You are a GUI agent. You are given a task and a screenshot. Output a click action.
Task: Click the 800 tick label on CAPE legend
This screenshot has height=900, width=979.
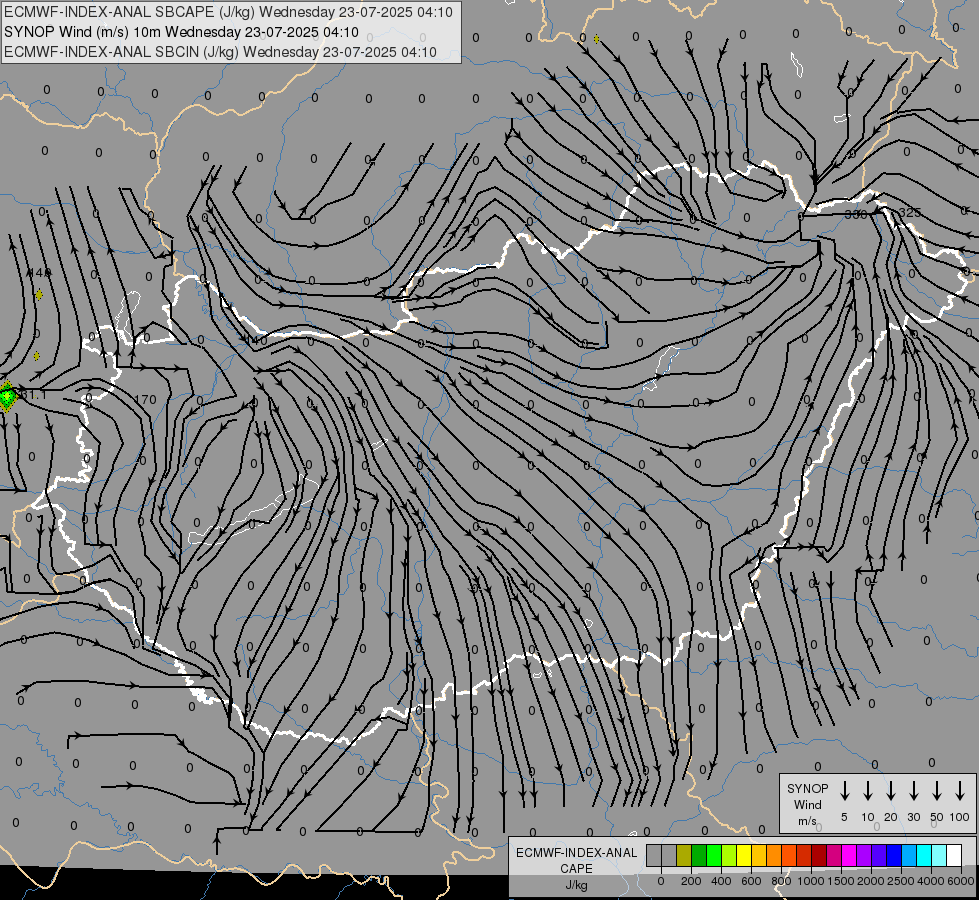[x=781, y=881]
